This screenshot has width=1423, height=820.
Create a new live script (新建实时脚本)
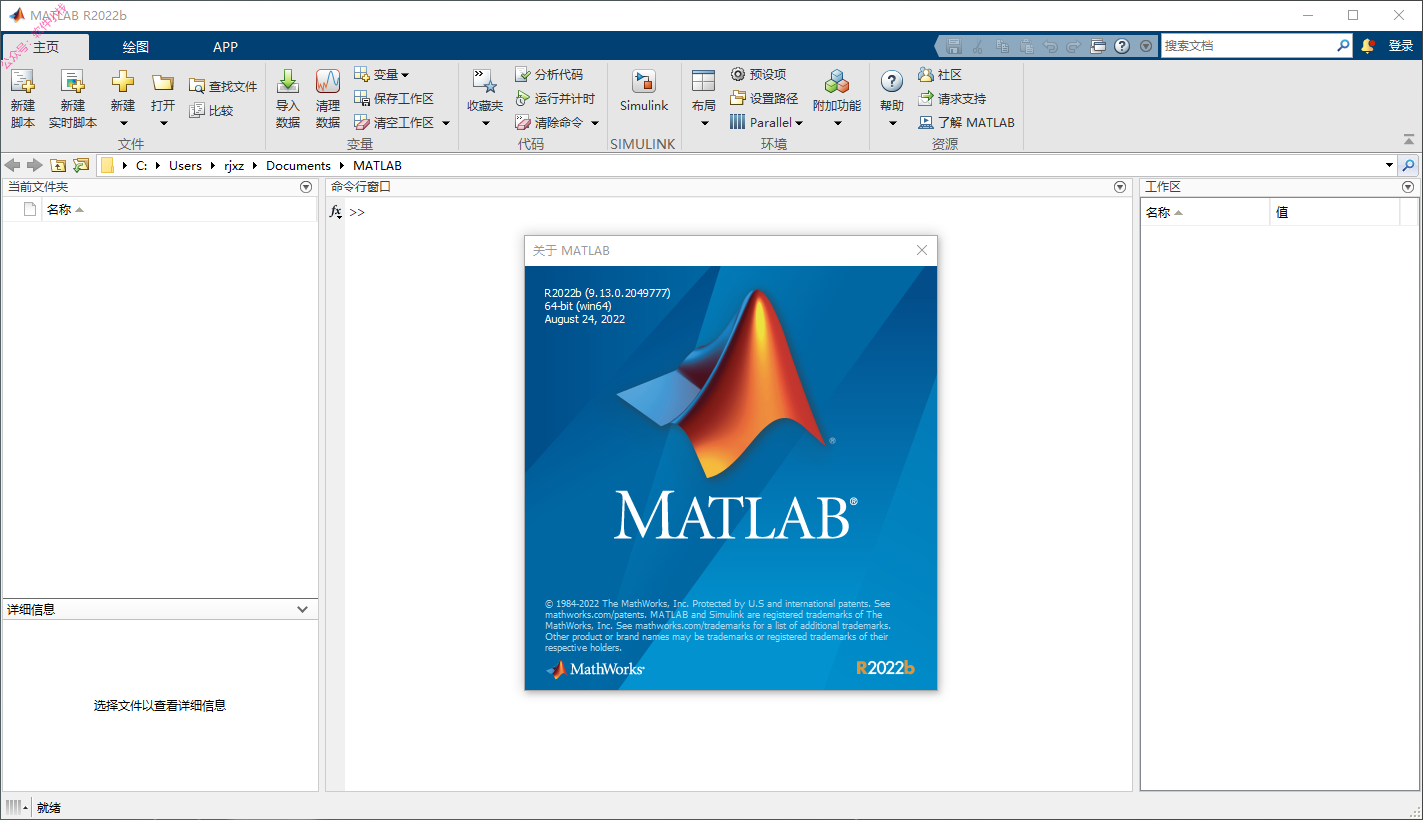click(73, 99)
